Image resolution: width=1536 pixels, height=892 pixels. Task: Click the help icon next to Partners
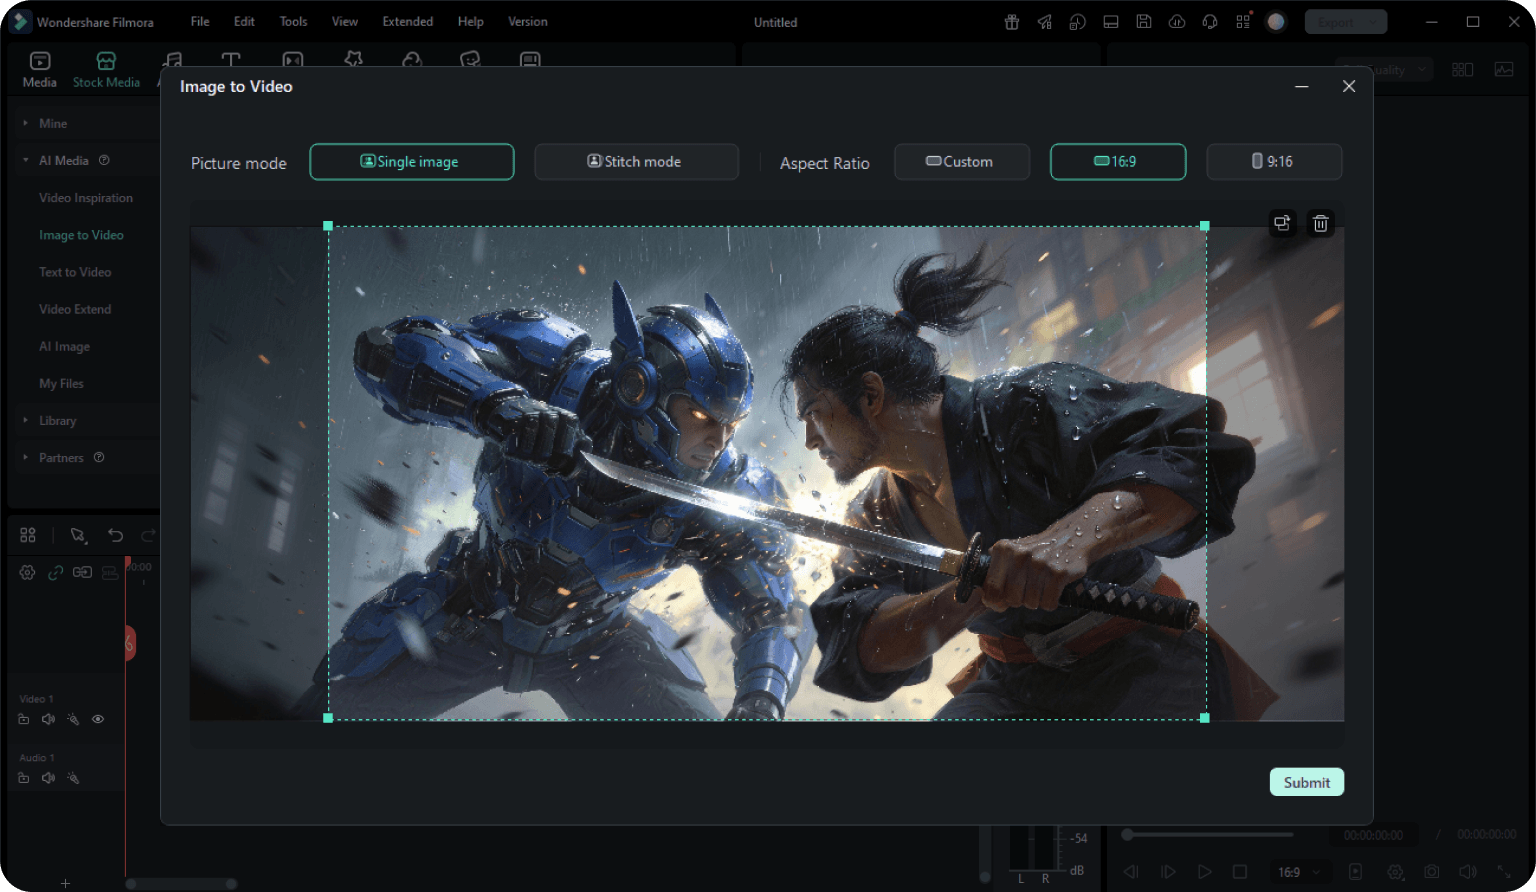[x=99, y=458]
